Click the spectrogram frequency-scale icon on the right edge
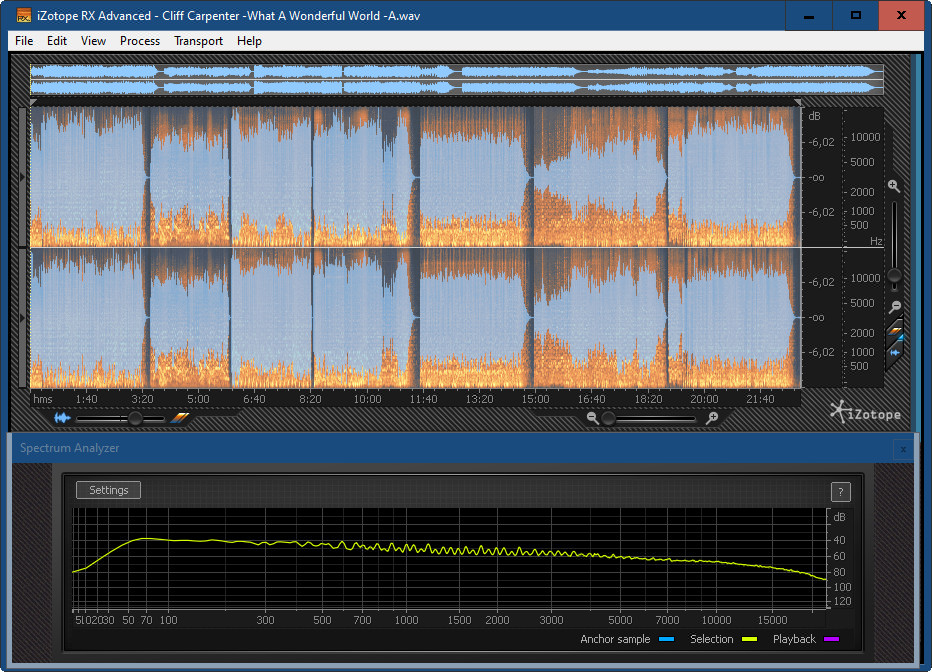The image size is (932, 672). click(895, 332)
